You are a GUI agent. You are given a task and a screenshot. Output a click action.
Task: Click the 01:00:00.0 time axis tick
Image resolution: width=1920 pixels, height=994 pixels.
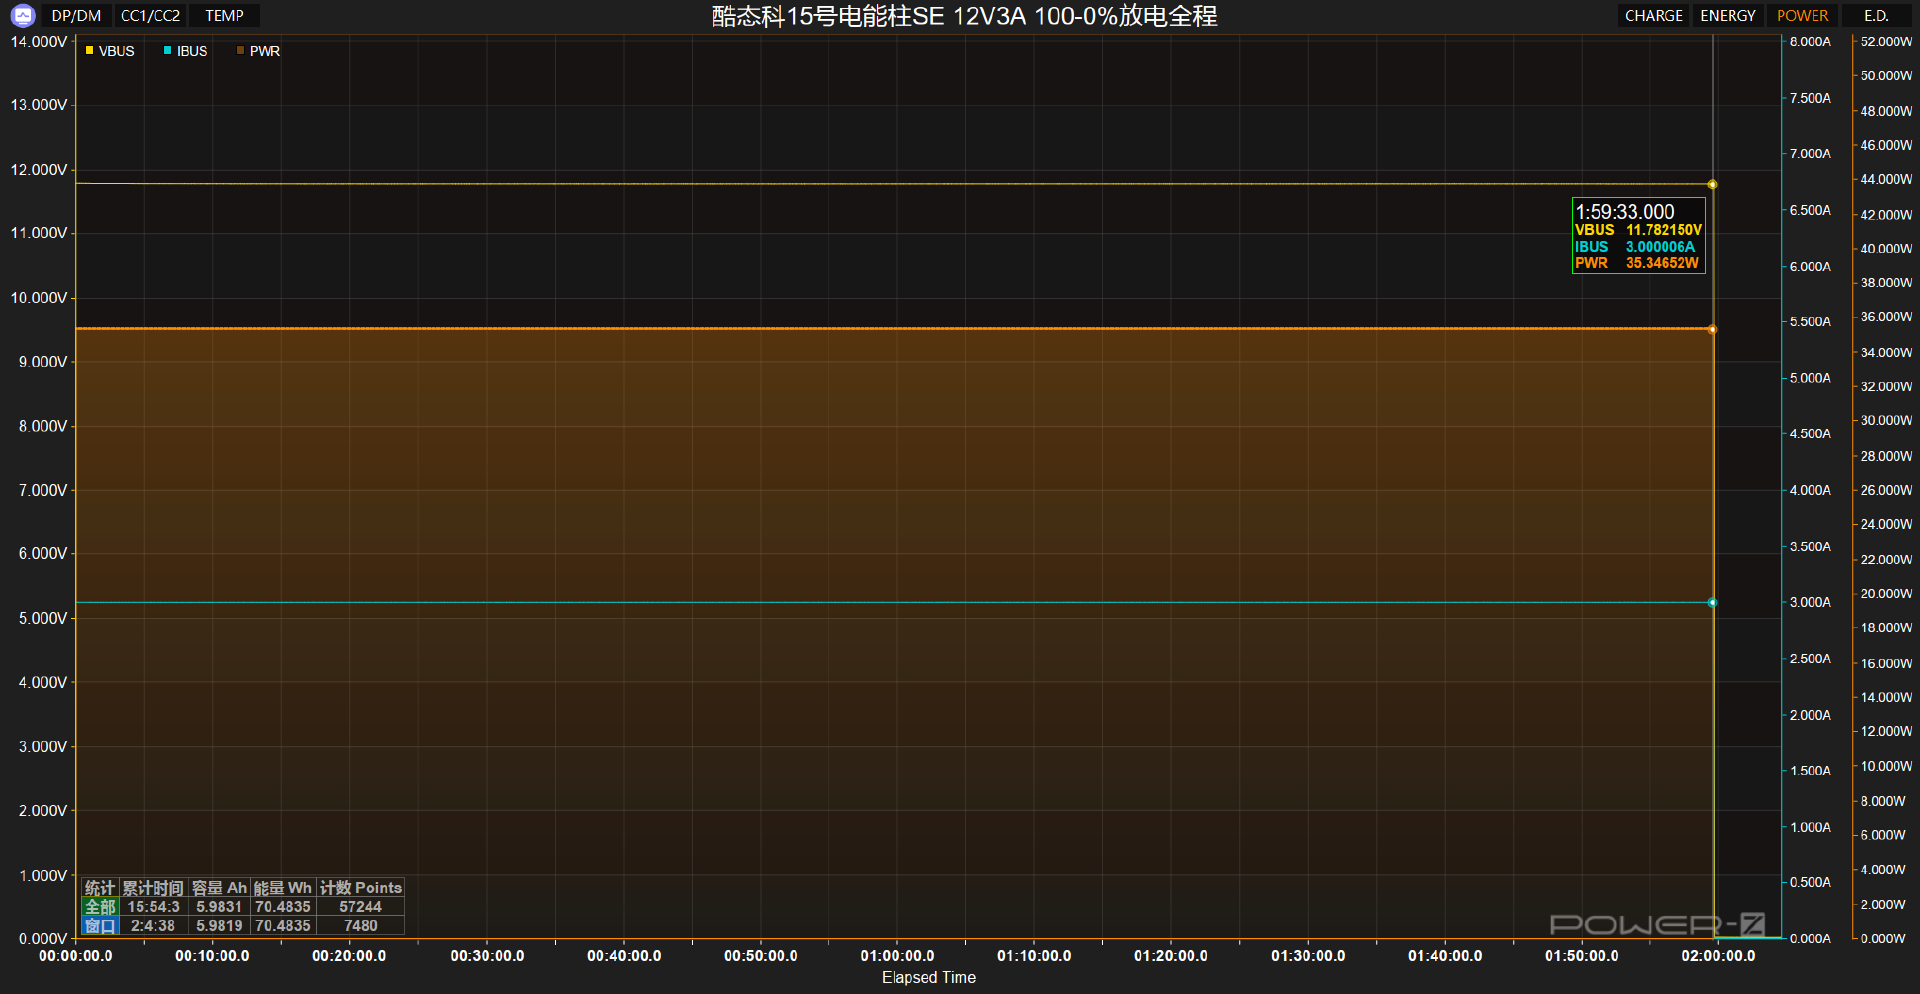click(x=897, y=956)
